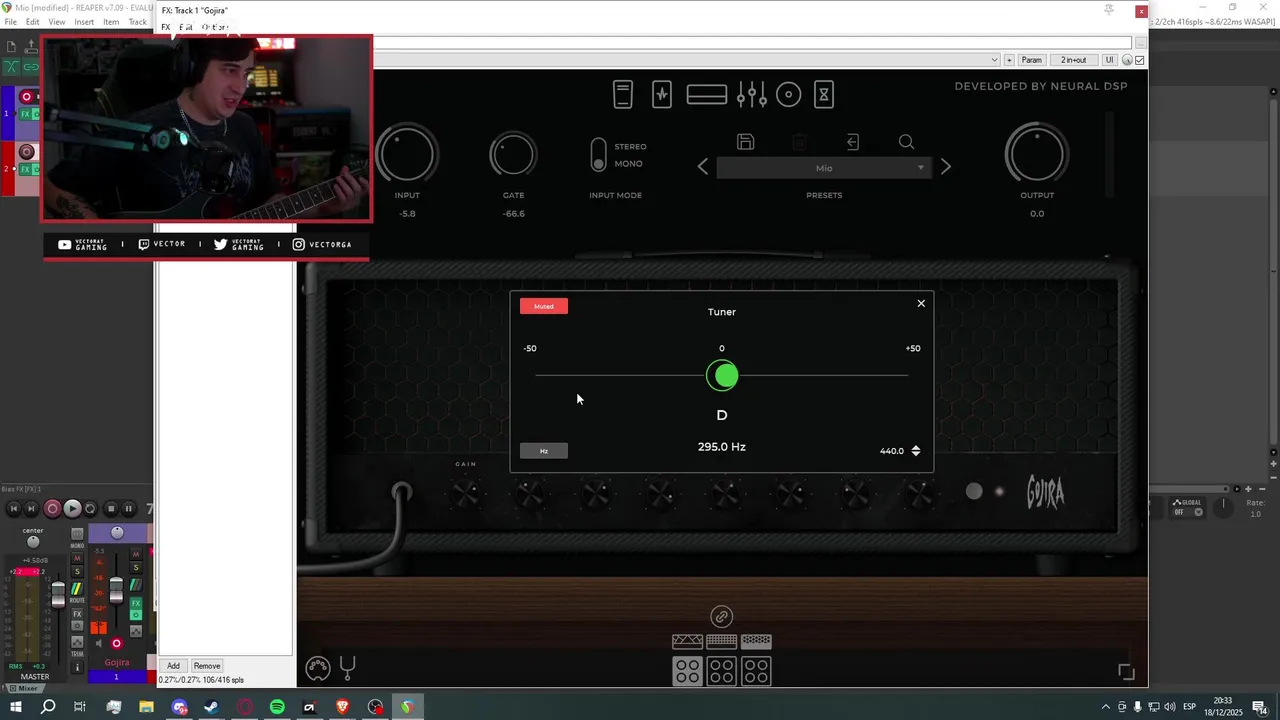1280x720 pixels.
Task: Open the pedals section icon in plugin header
Action: (x=623, y=95)
